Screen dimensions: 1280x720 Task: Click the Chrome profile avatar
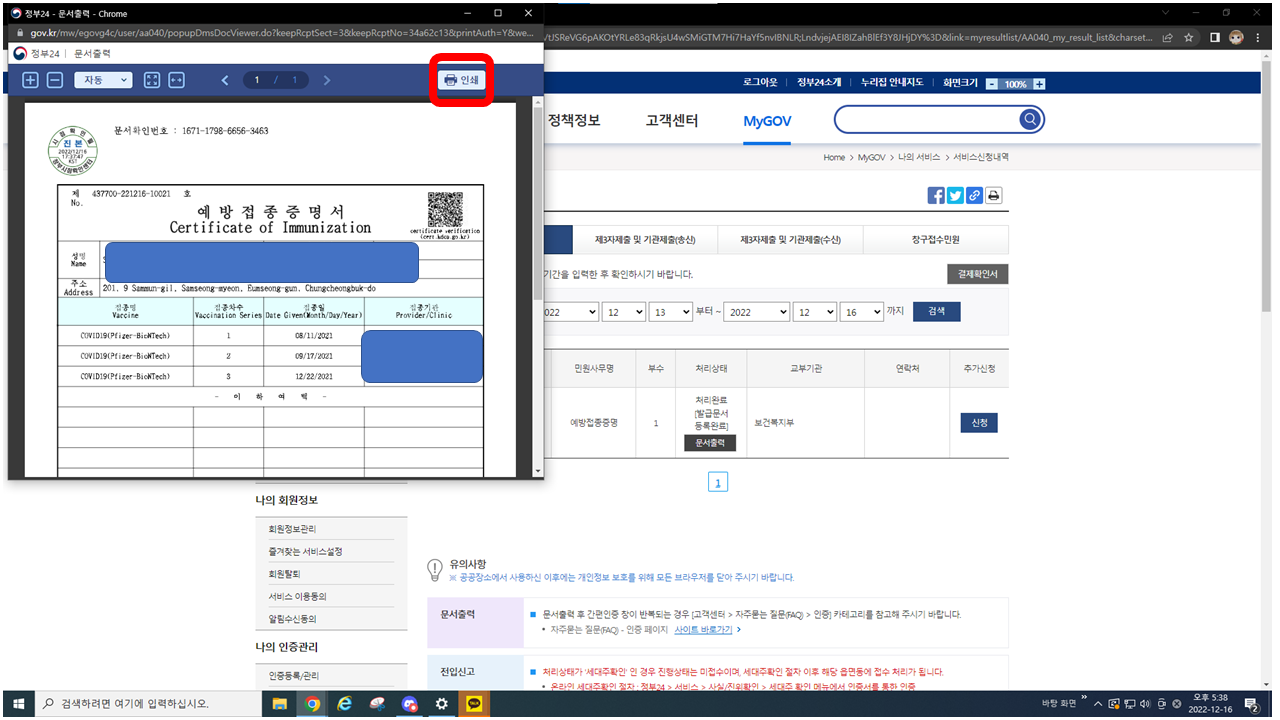[1237, 37]
